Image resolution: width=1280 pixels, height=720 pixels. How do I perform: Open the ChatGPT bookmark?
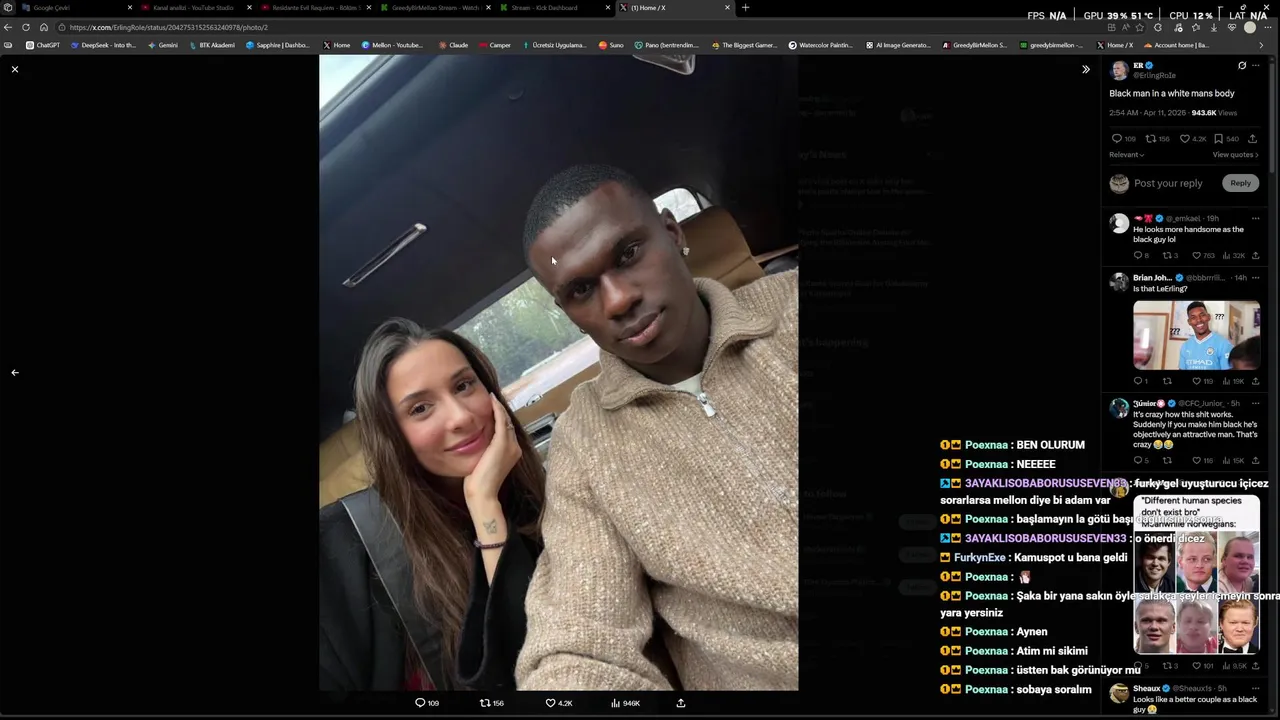[x=43, y=45]
